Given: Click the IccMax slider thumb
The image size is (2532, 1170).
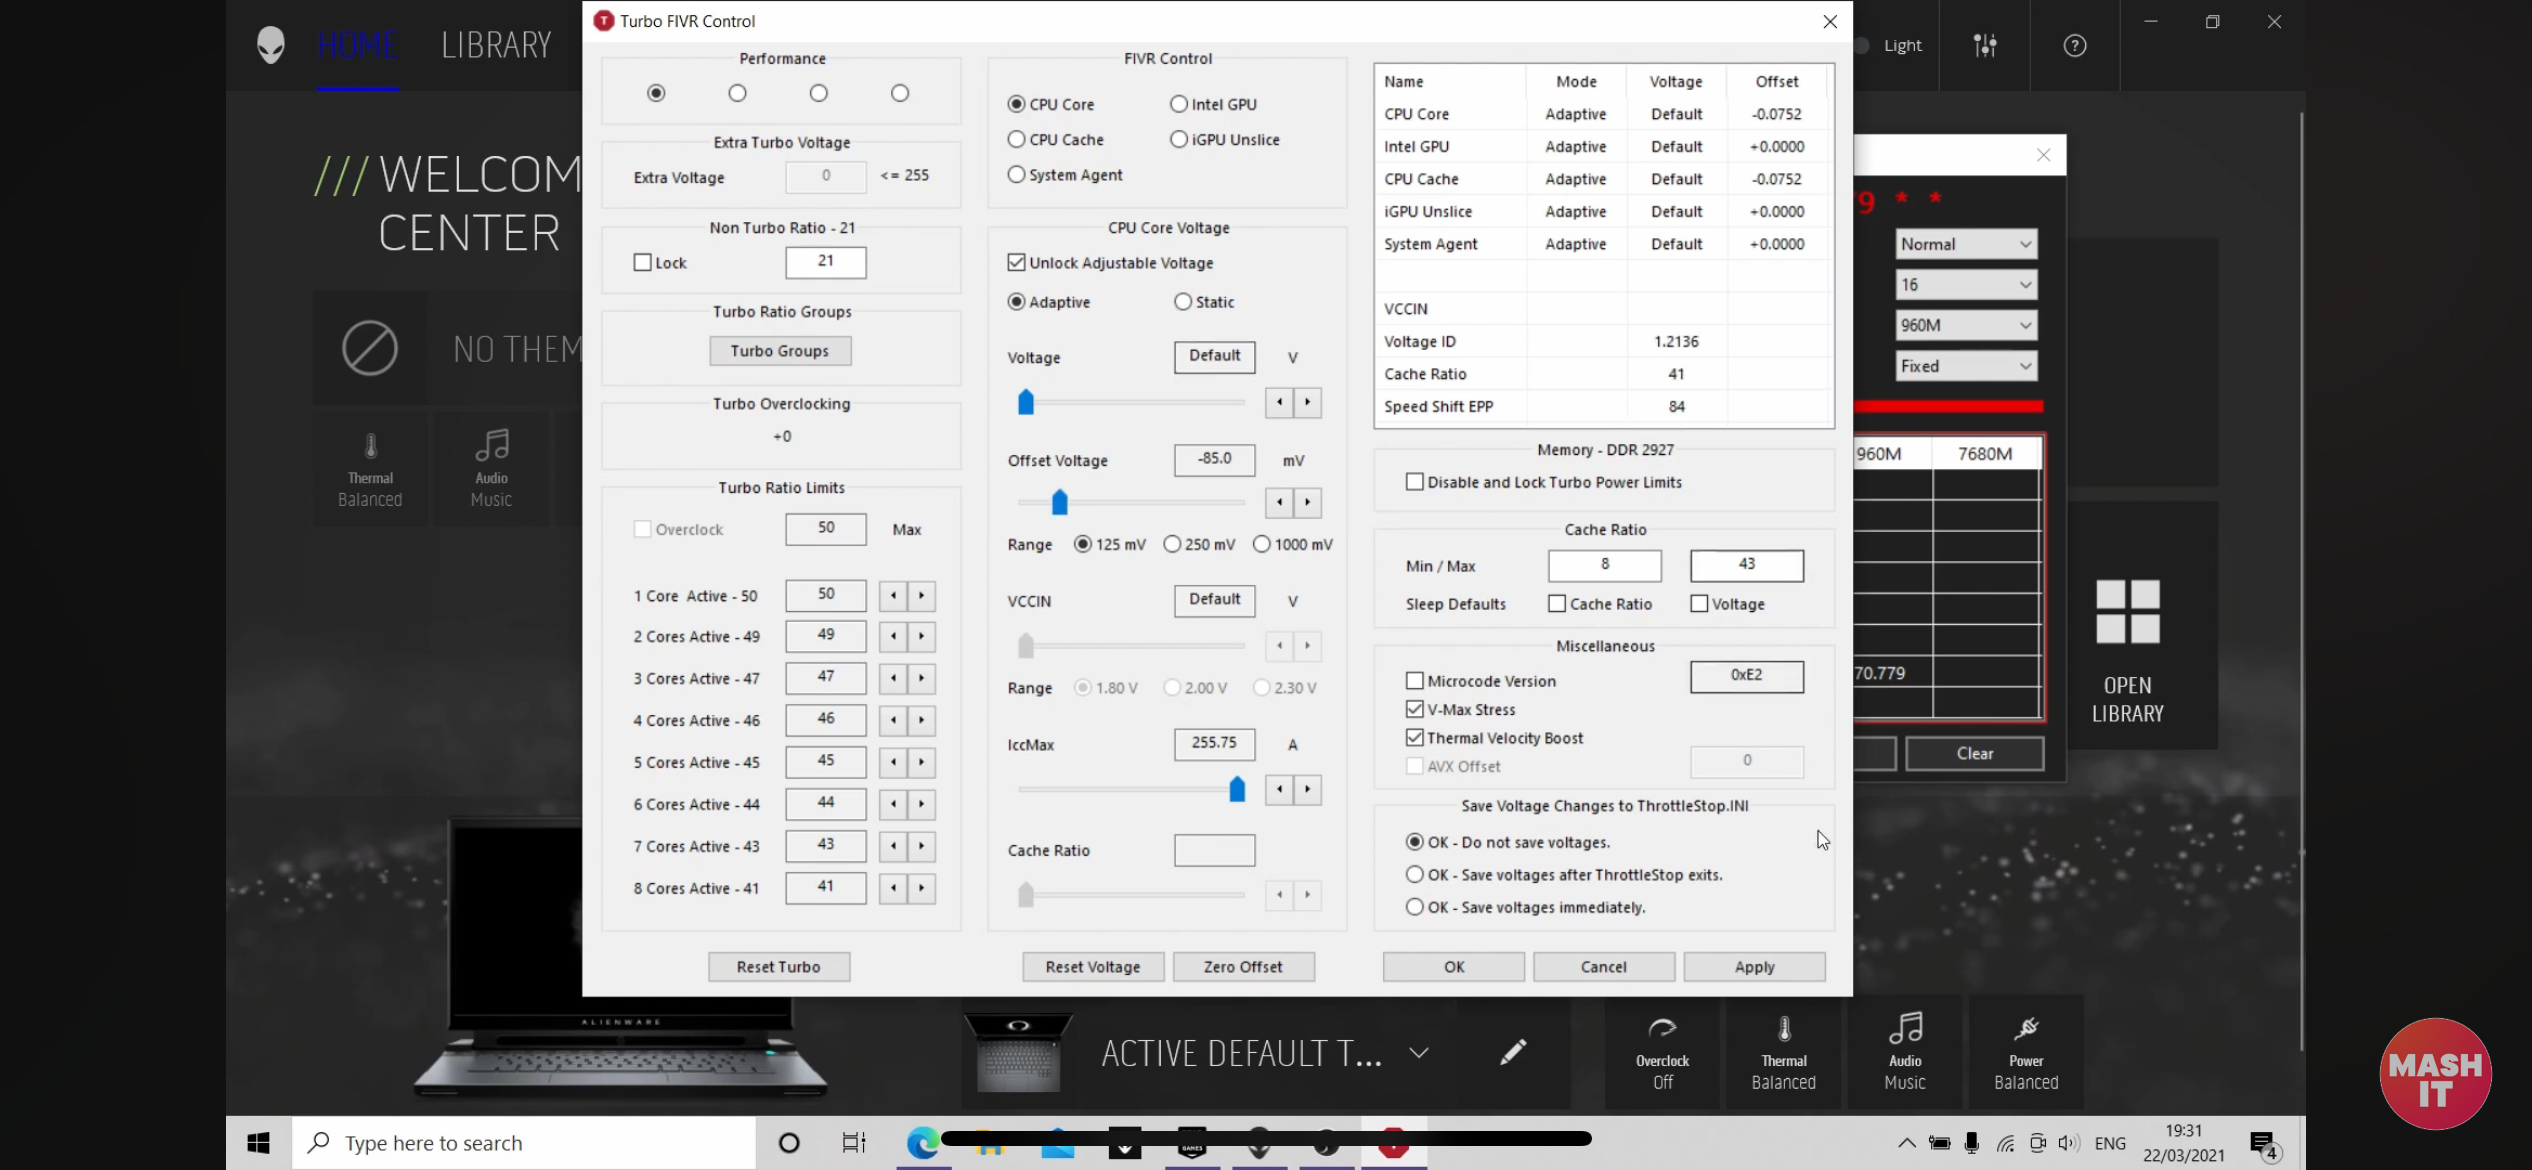Looking at the screenshot, I should tap(1237, 790).
